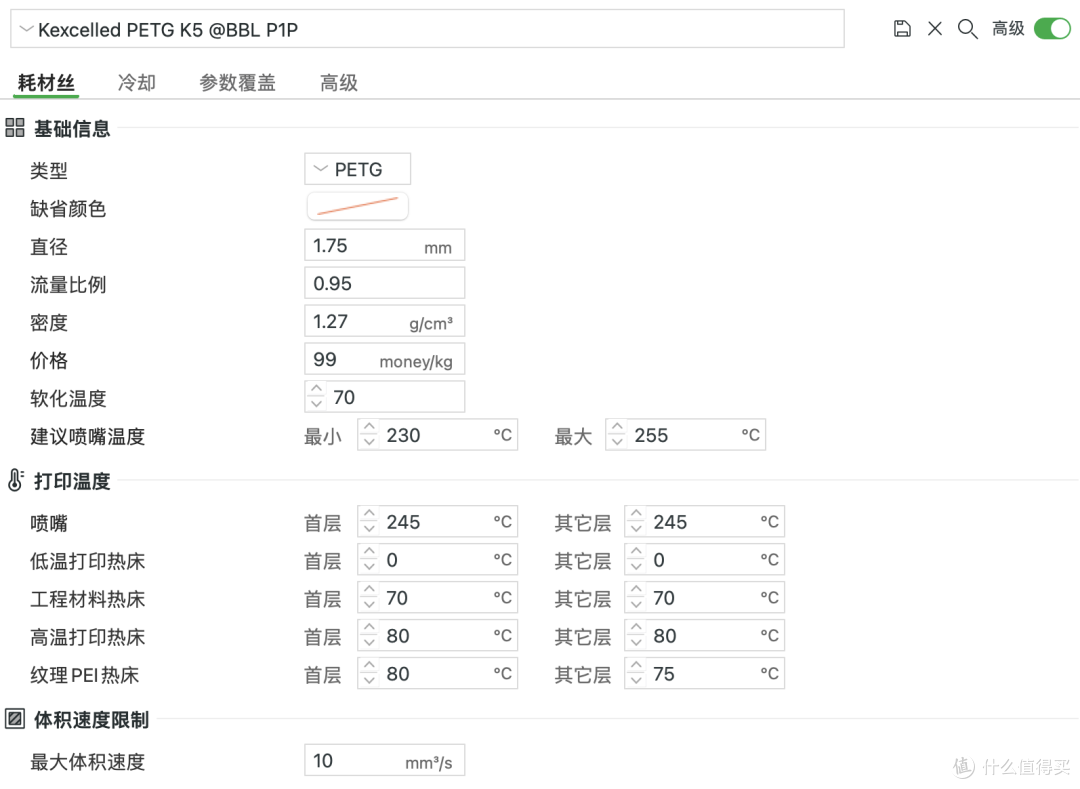Adjust 纹理 PEI 热床 首层 stepper
1080x789 pixels.
tap(369, 673)
